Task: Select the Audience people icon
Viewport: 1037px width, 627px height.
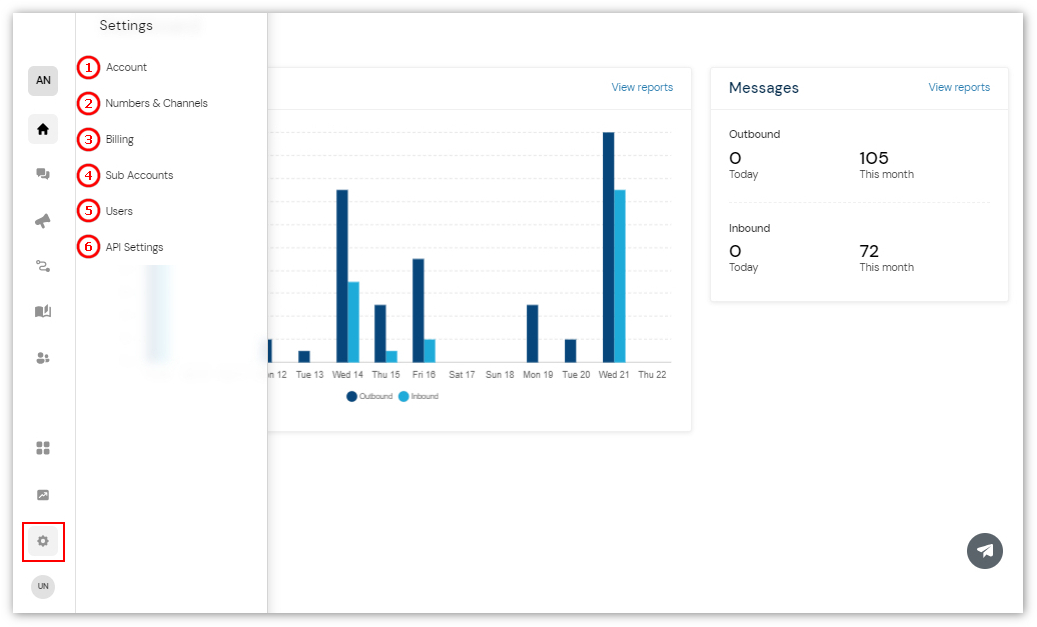Action: pos(43,357)
